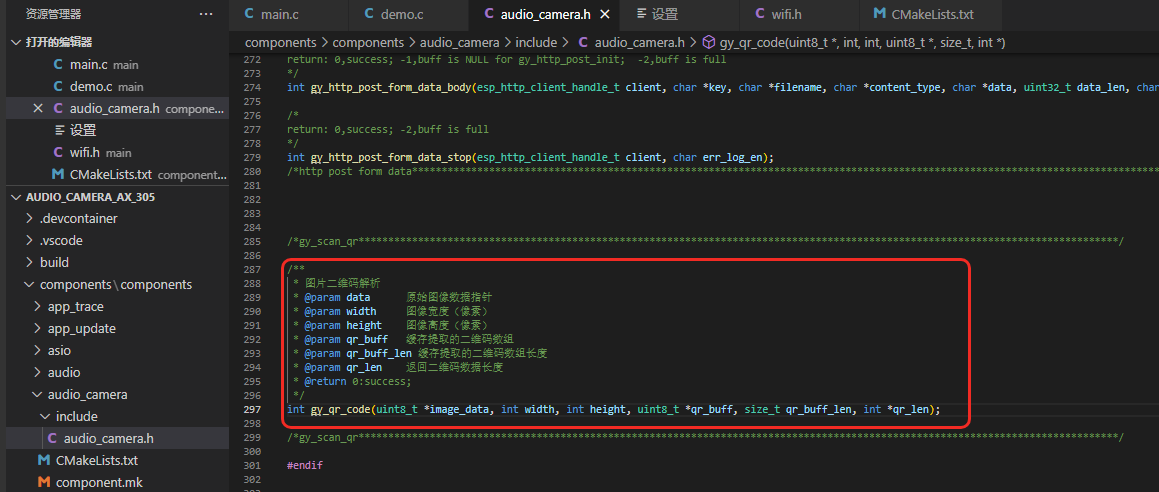The image size is (1159, 492).
Task: Click @param qr_buff_len comment line
Action: click(x=420, y=353)
